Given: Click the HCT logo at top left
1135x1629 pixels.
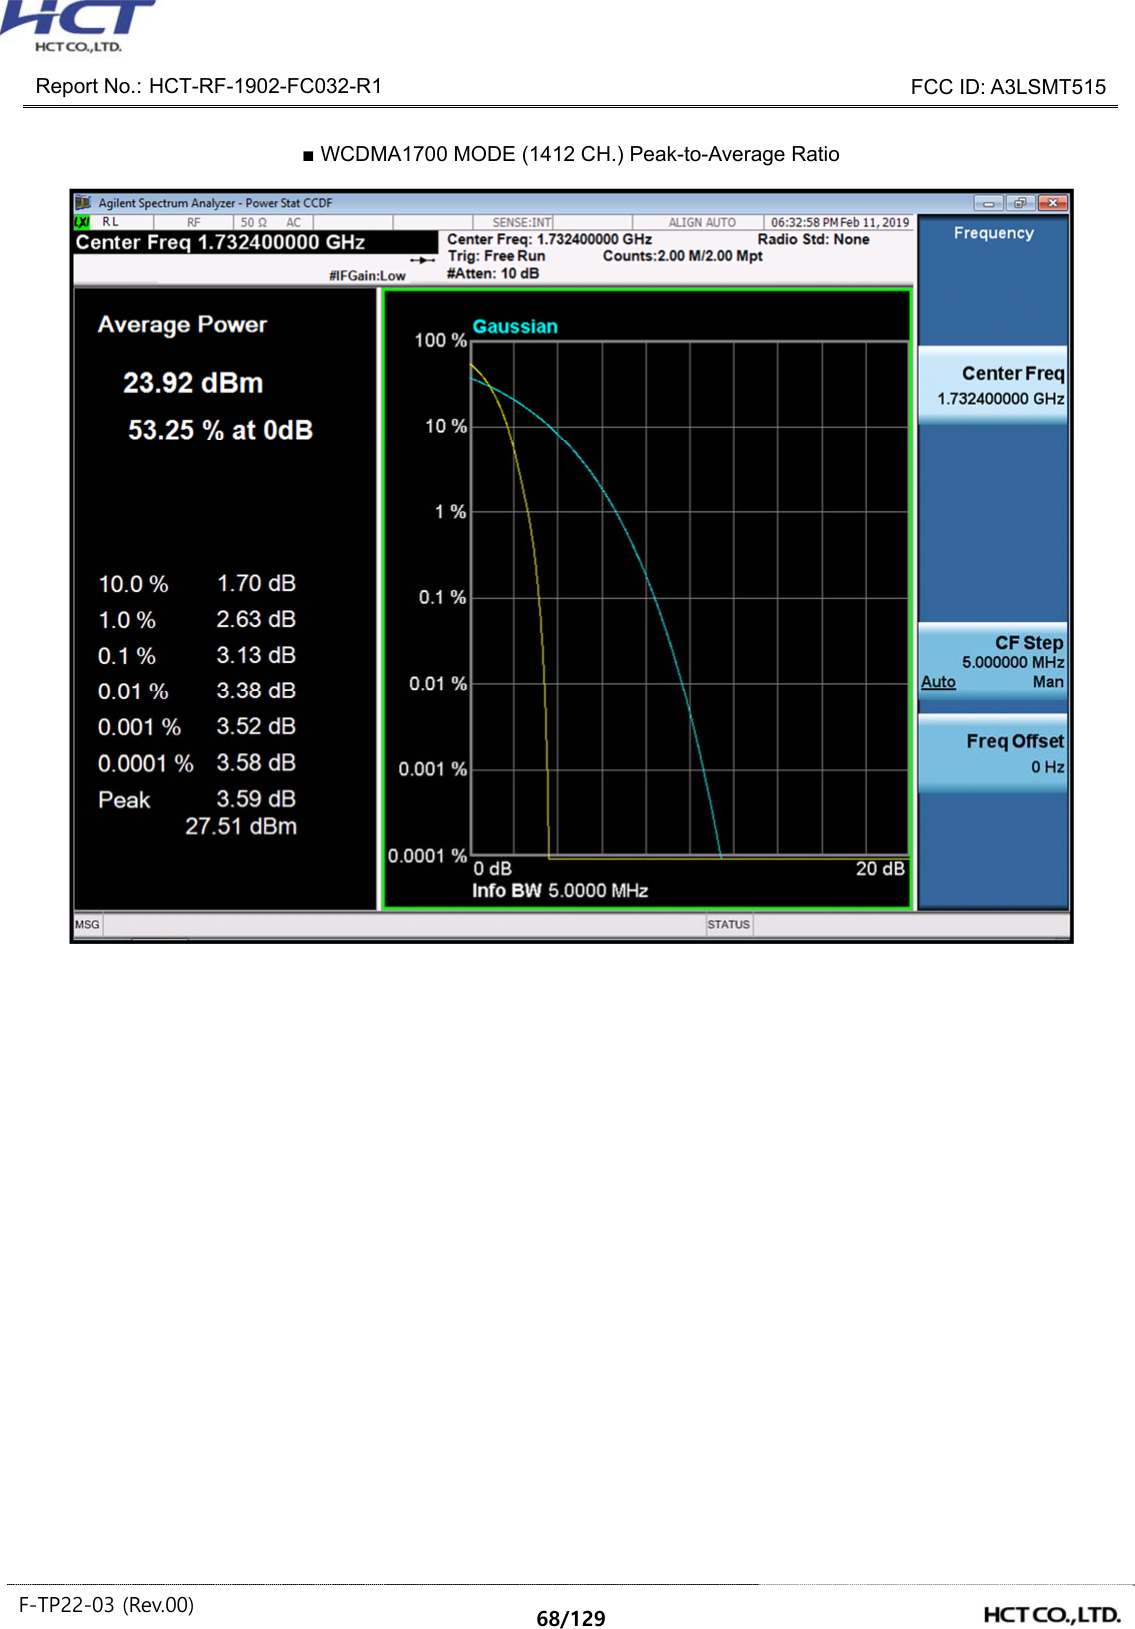Looking at the screenshot, I should tap(78, 26).
